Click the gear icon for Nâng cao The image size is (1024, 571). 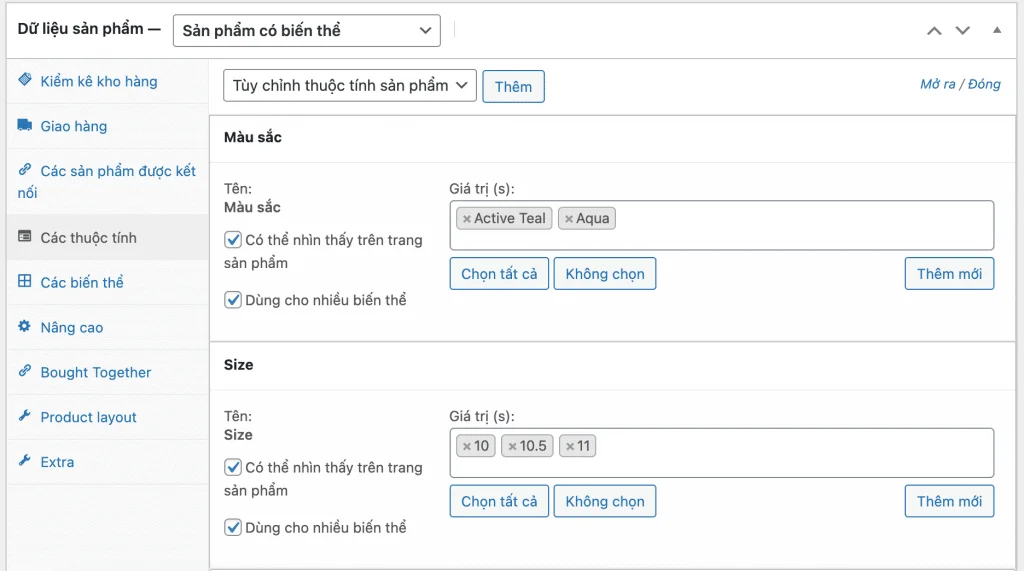click(x=25, y=327)
